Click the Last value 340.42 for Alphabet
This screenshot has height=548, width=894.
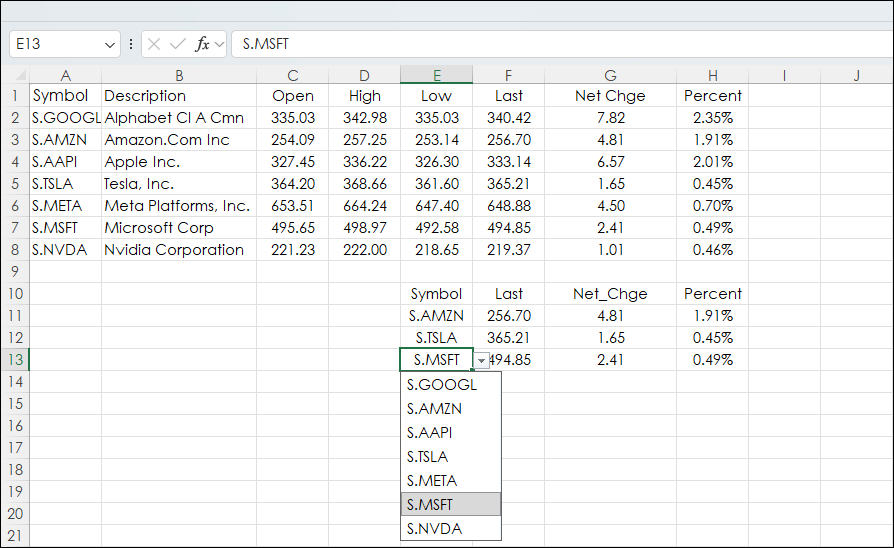pyautogui.click(x=509, y=118)
